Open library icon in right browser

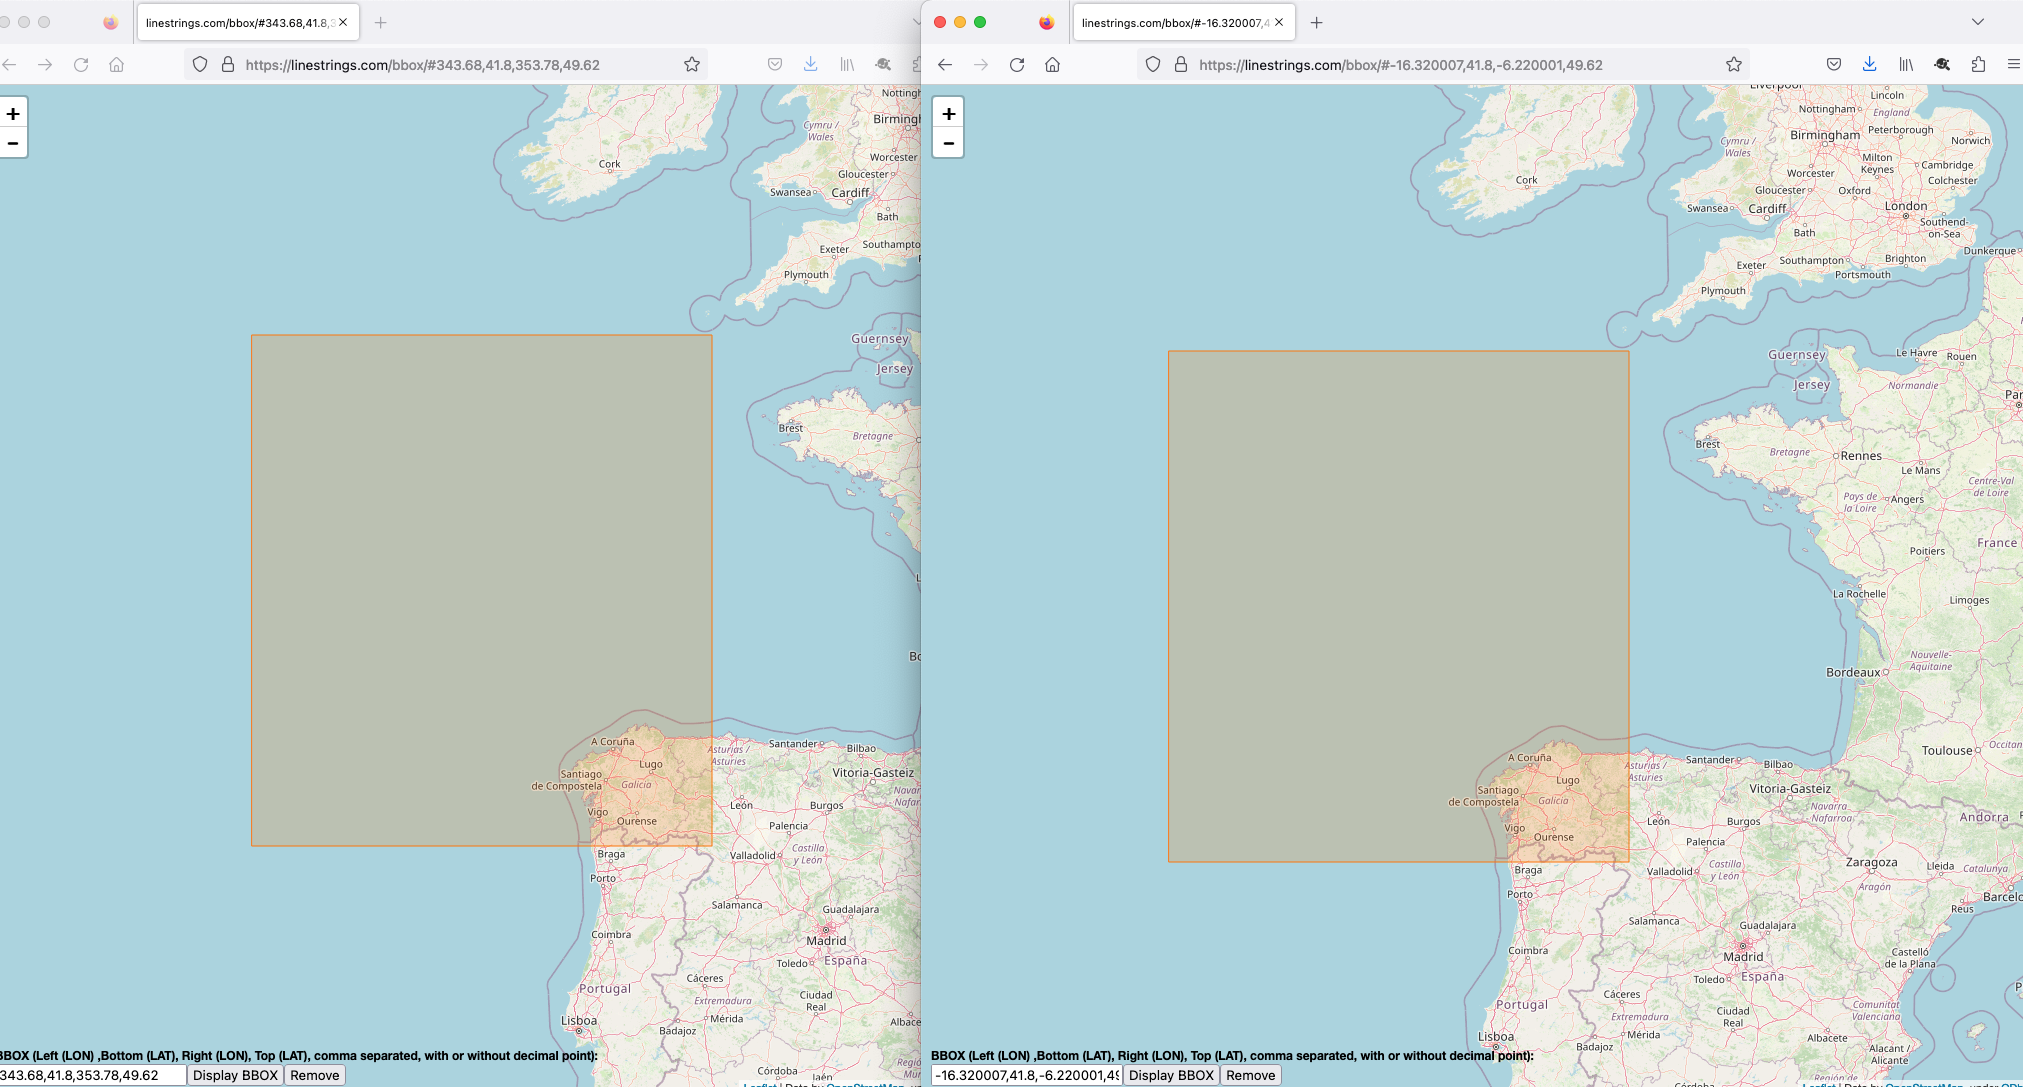[x=1906, y=65]
